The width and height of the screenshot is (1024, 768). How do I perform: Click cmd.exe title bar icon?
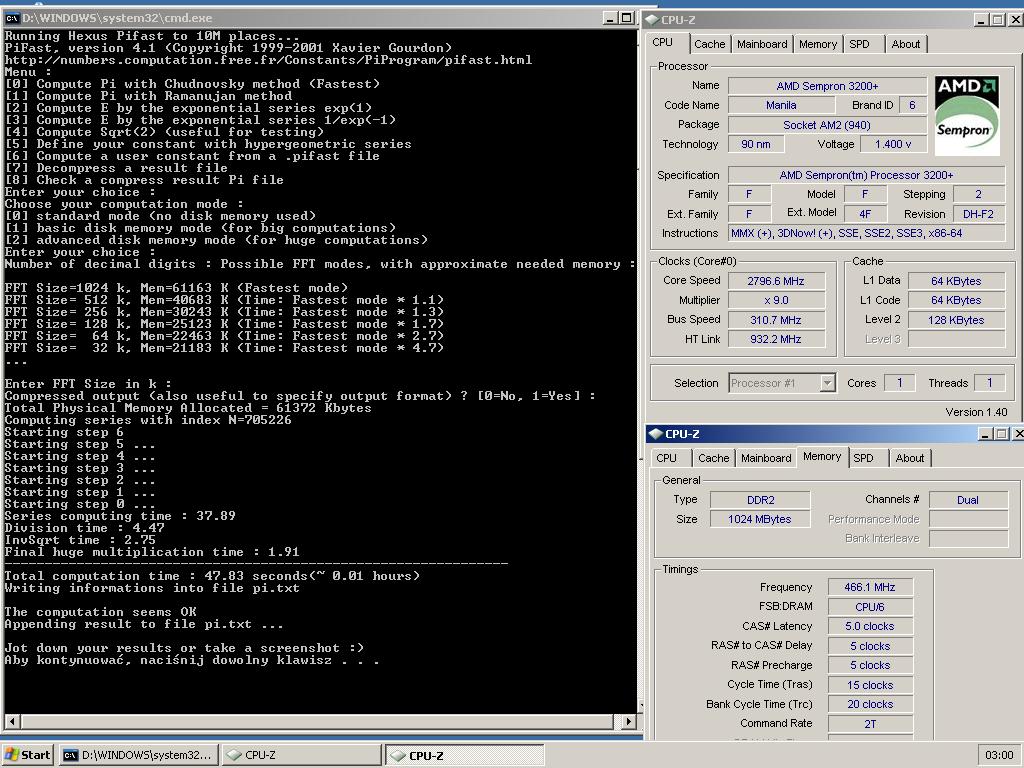12,18
